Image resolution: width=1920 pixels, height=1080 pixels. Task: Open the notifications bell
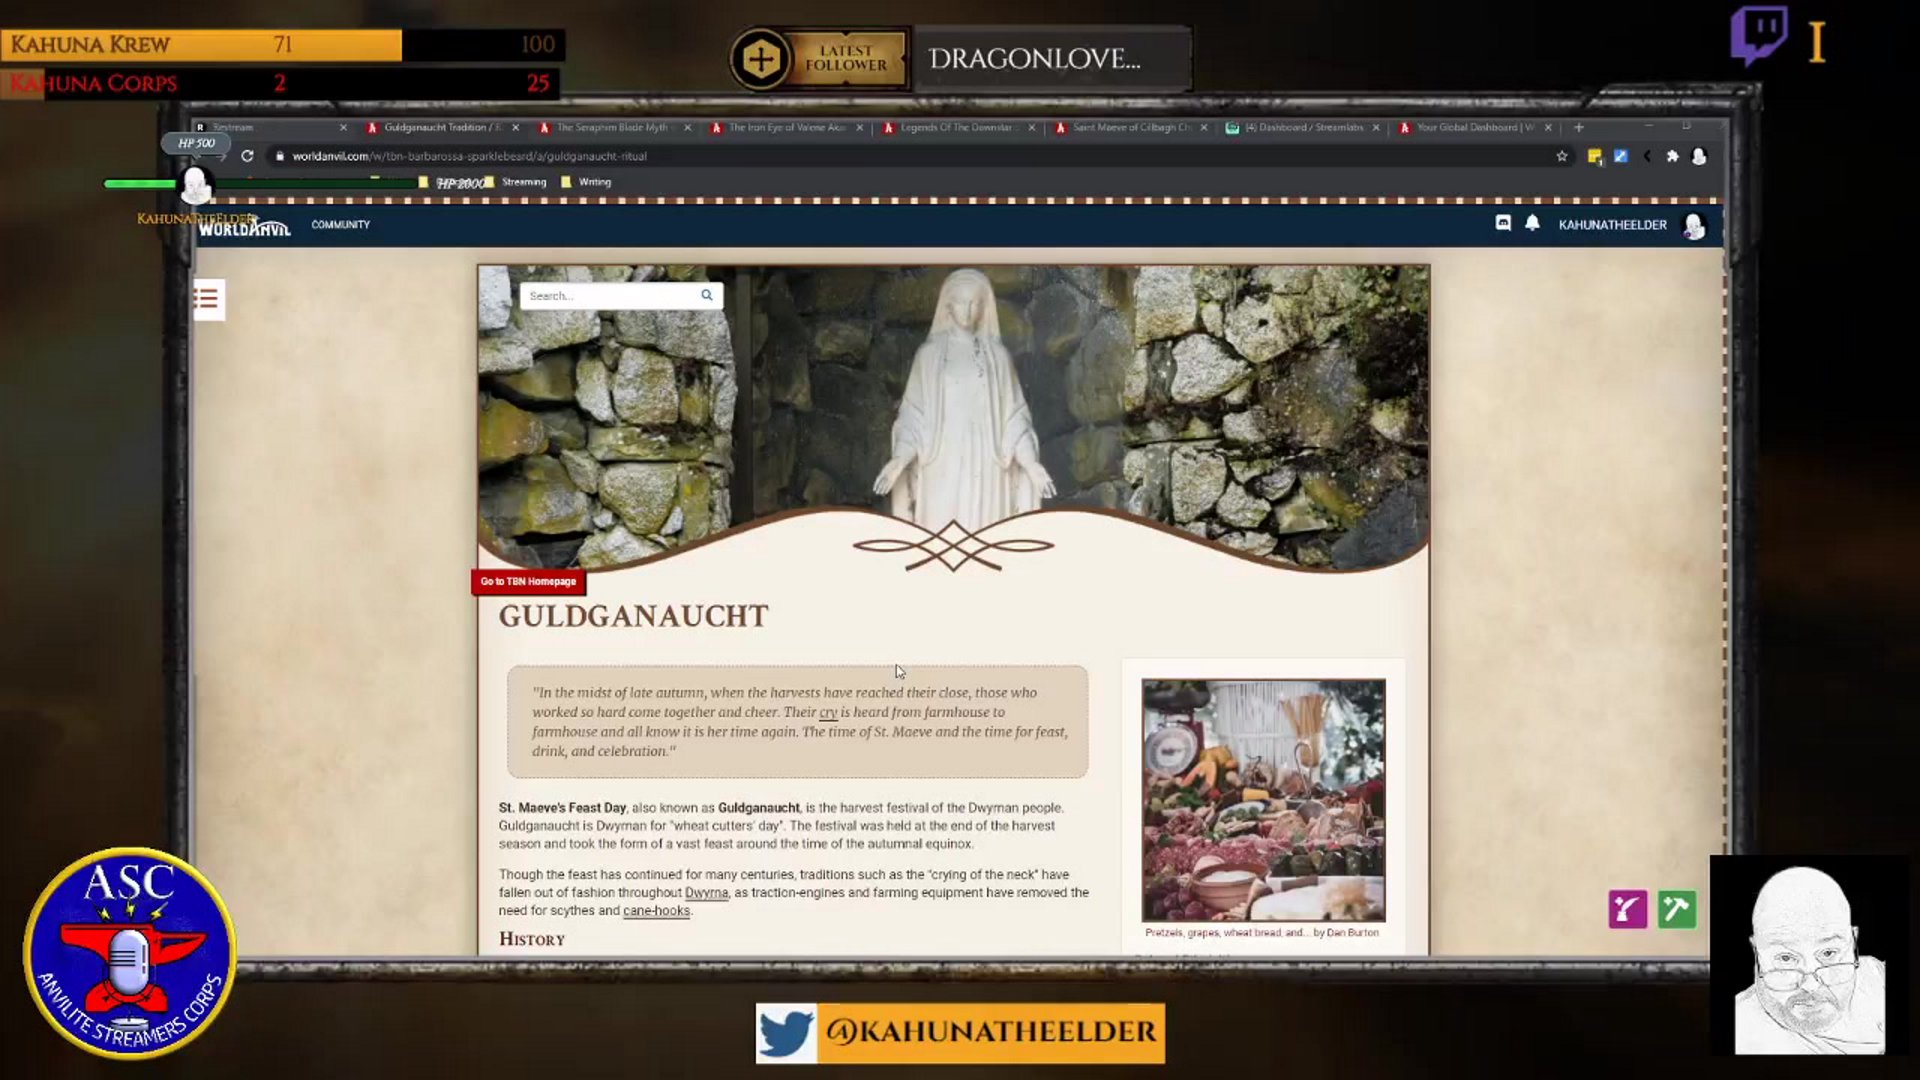1532,223
